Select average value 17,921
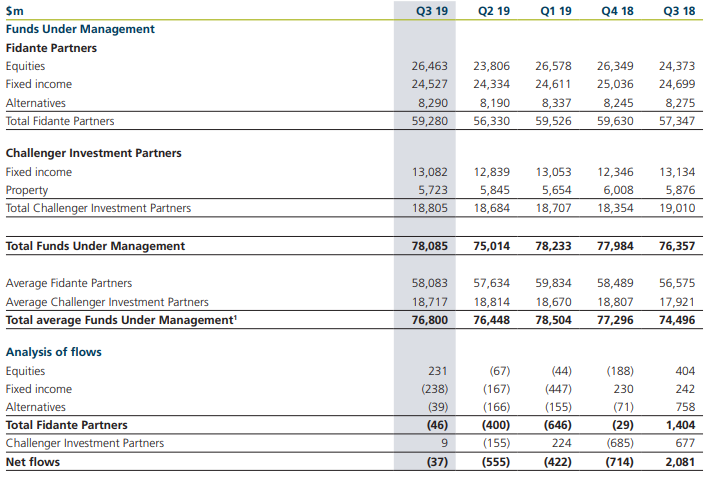The height and width of the screenshot is (477, 716). [x=677, y=302]
